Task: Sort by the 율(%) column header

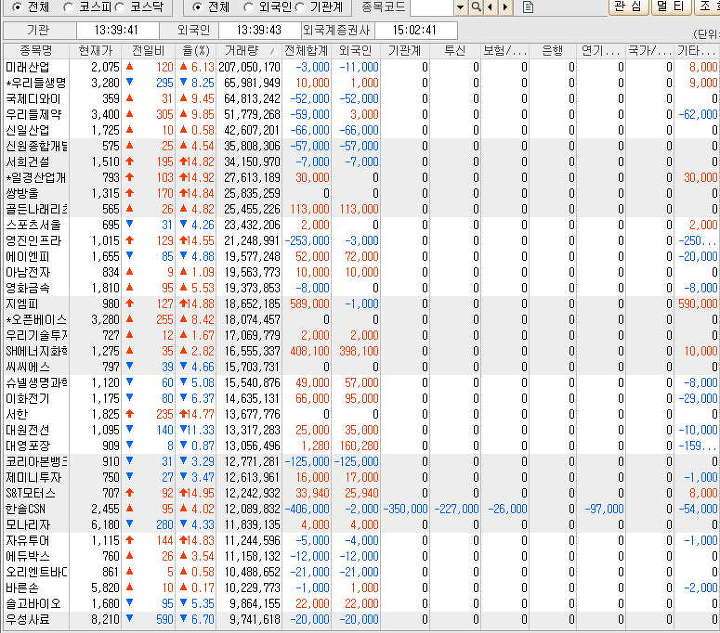Action: click(x=196, y=50)
